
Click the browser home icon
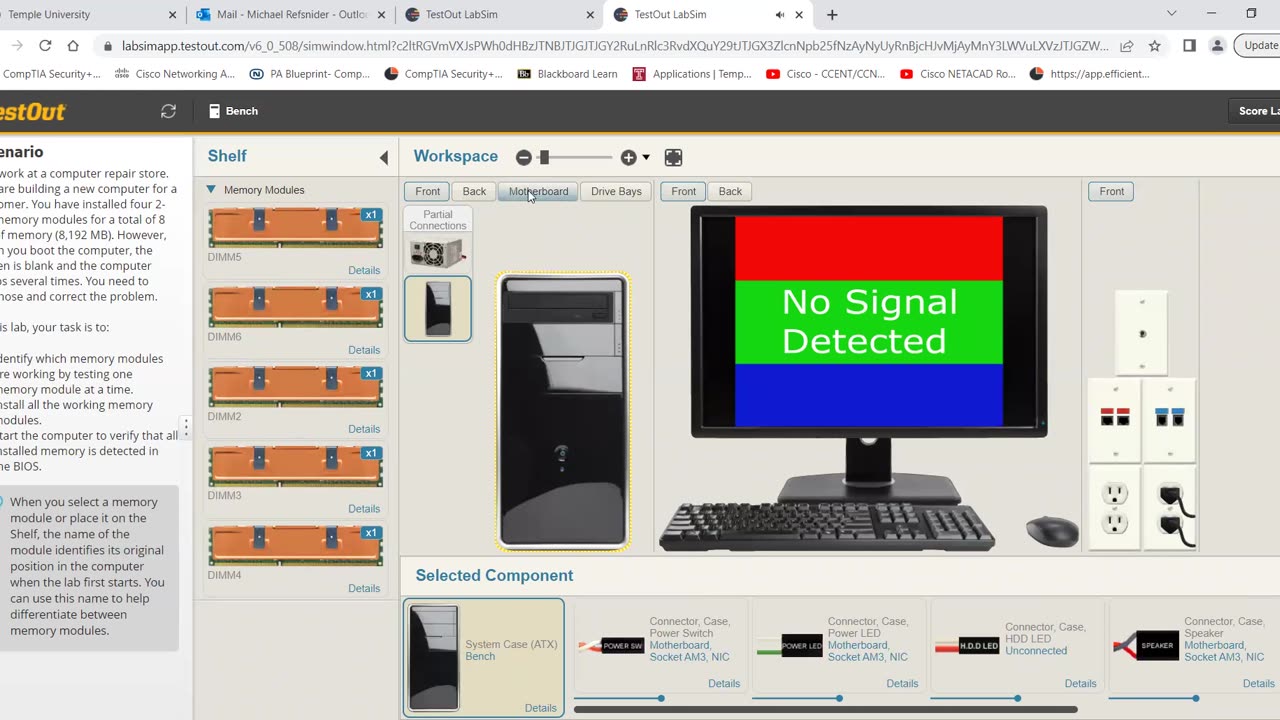click(x=73, y=46)
